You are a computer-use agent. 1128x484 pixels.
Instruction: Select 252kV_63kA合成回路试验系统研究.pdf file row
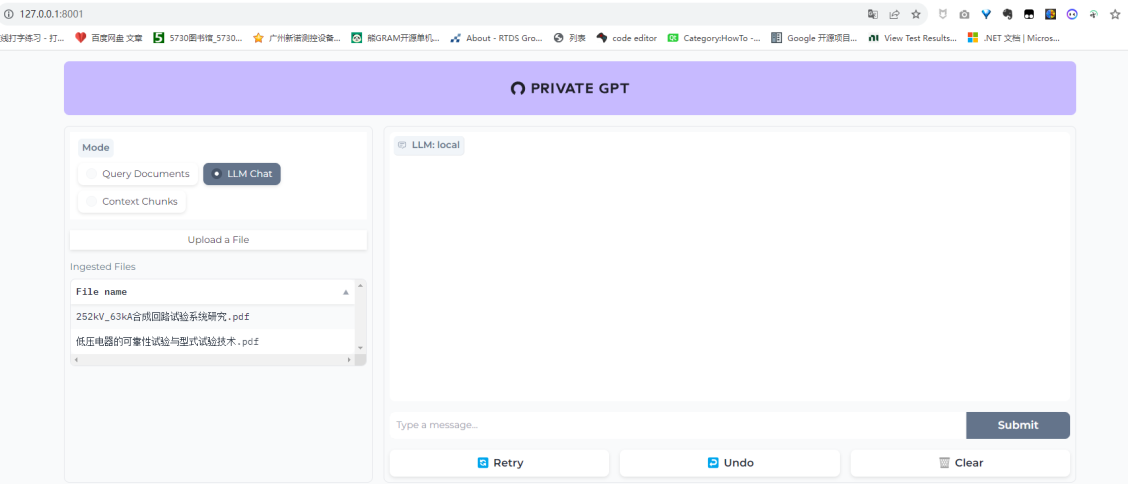pos(212,316)
